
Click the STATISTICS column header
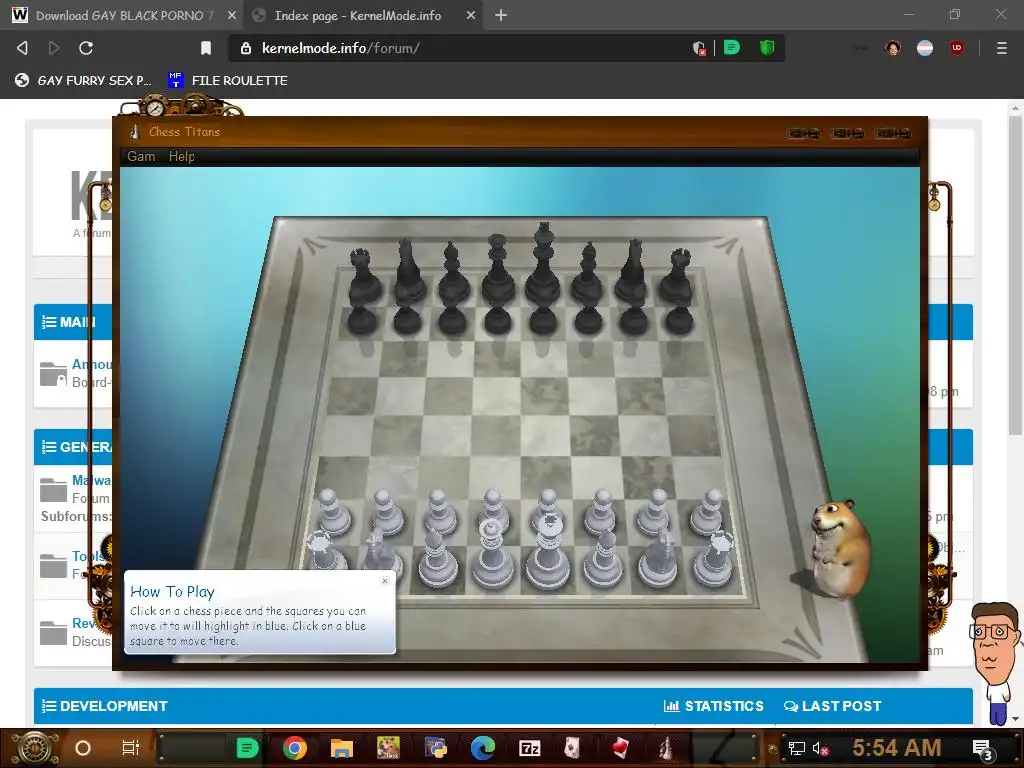click(713, 706)
